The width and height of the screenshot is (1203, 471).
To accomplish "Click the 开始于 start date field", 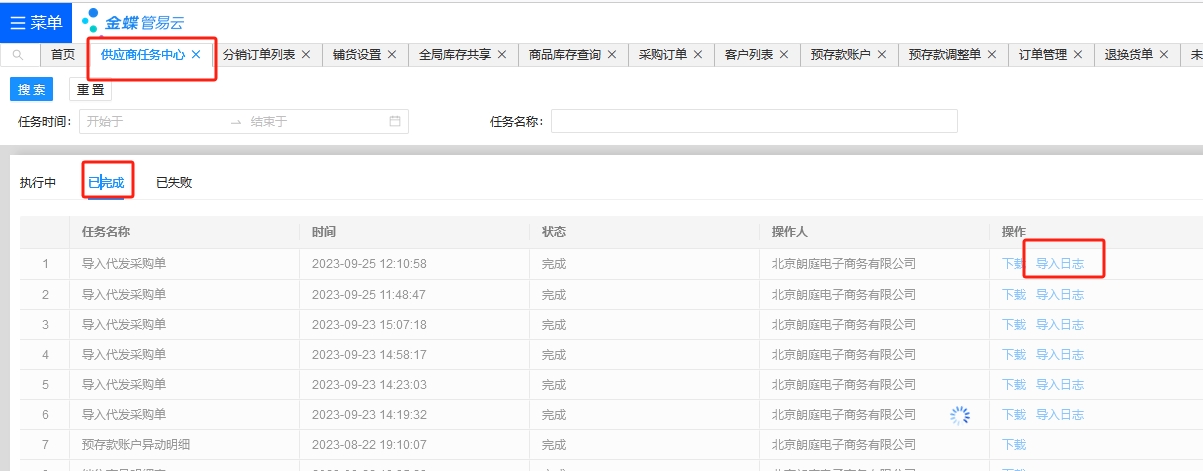I will pyautogui.click(x=150, y=121).
